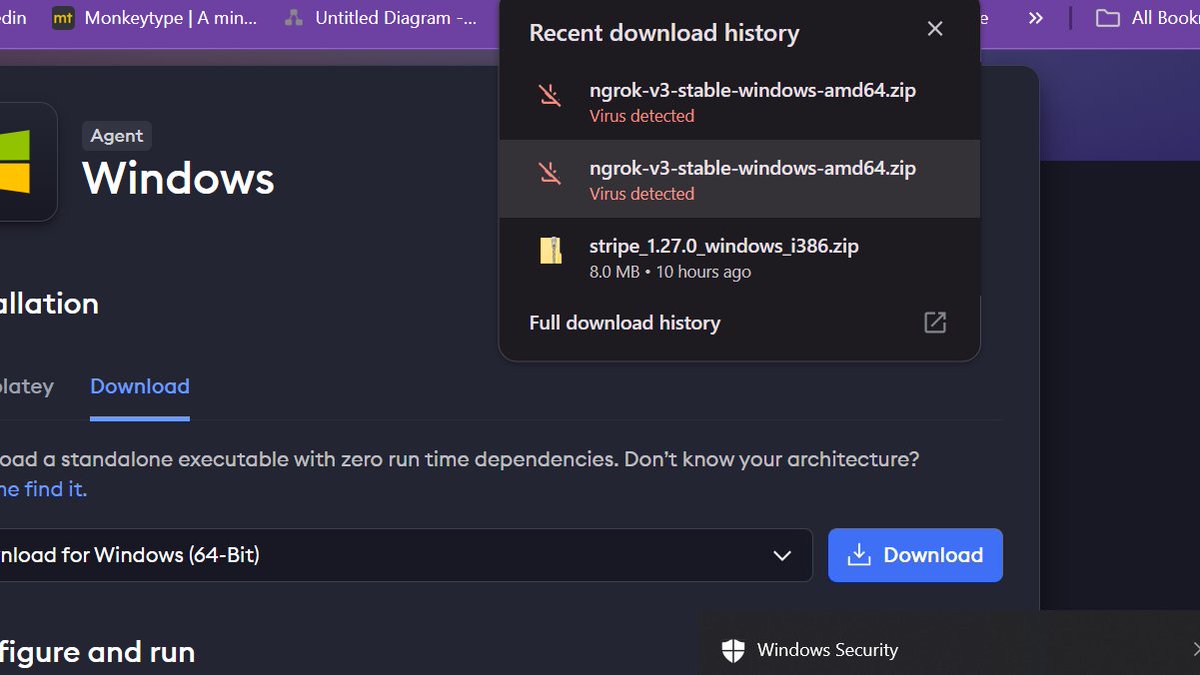
Task: Click the stripe zip file icon
Action: click(551, 250)
